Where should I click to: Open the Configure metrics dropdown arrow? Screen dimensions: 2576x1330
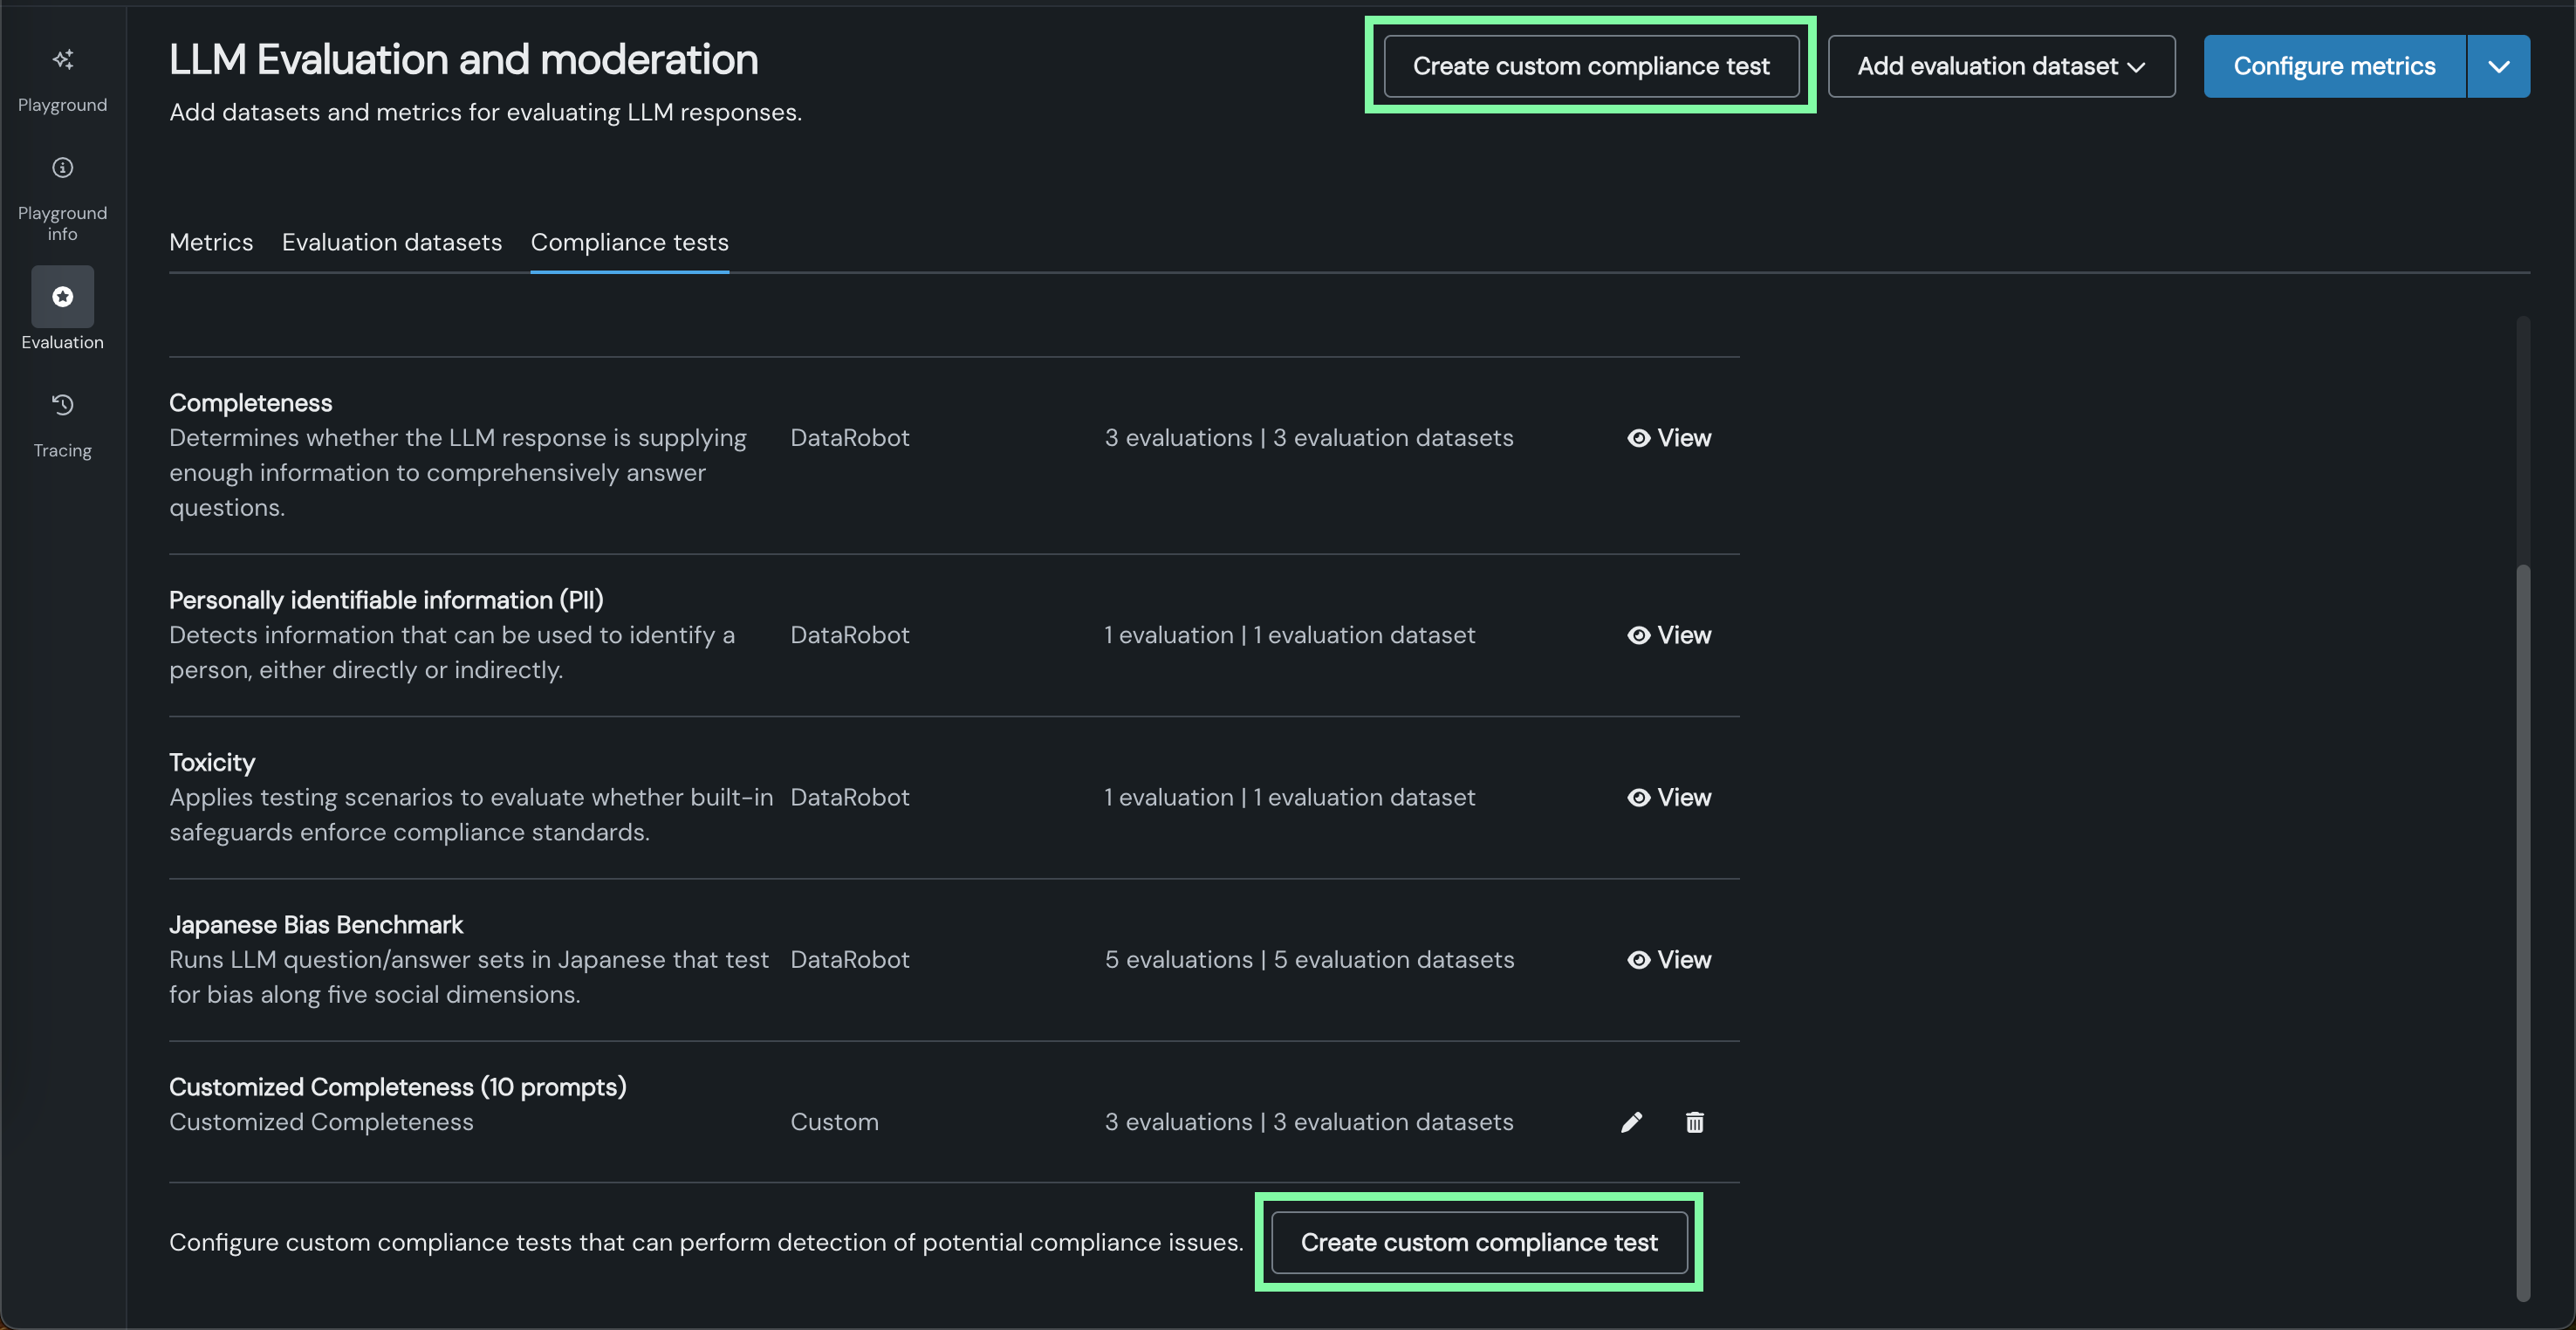2498,66
